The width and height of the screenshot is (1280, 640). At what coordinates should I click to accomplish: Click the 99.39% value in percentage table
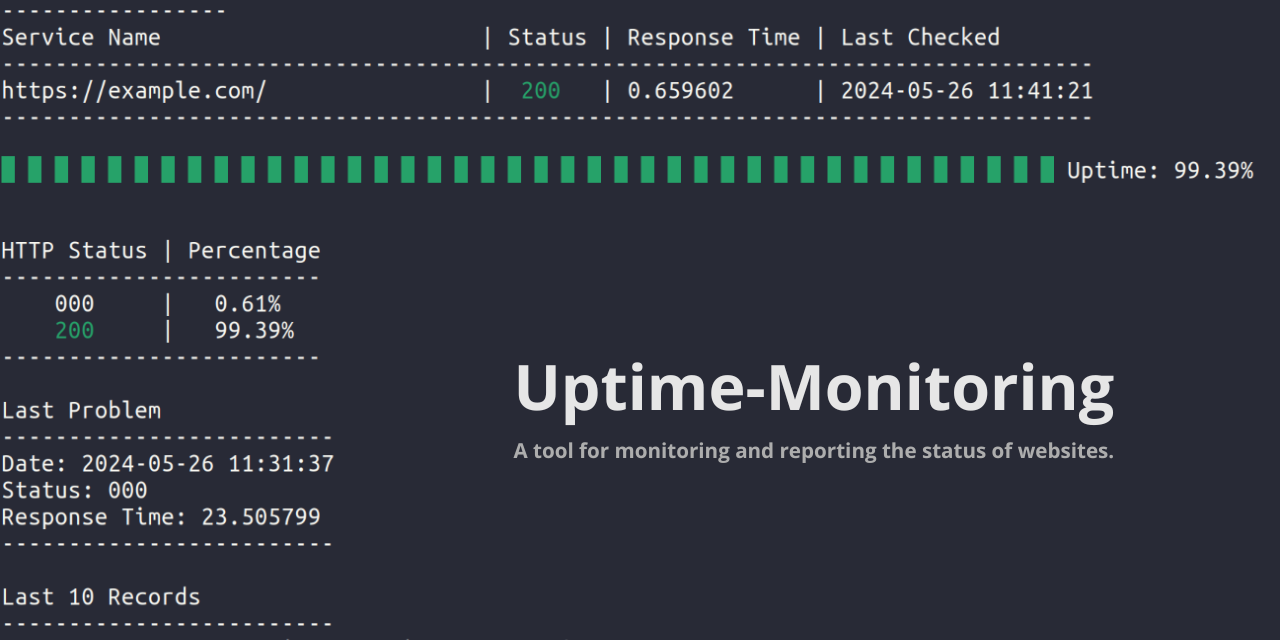[x=254, y=331]
